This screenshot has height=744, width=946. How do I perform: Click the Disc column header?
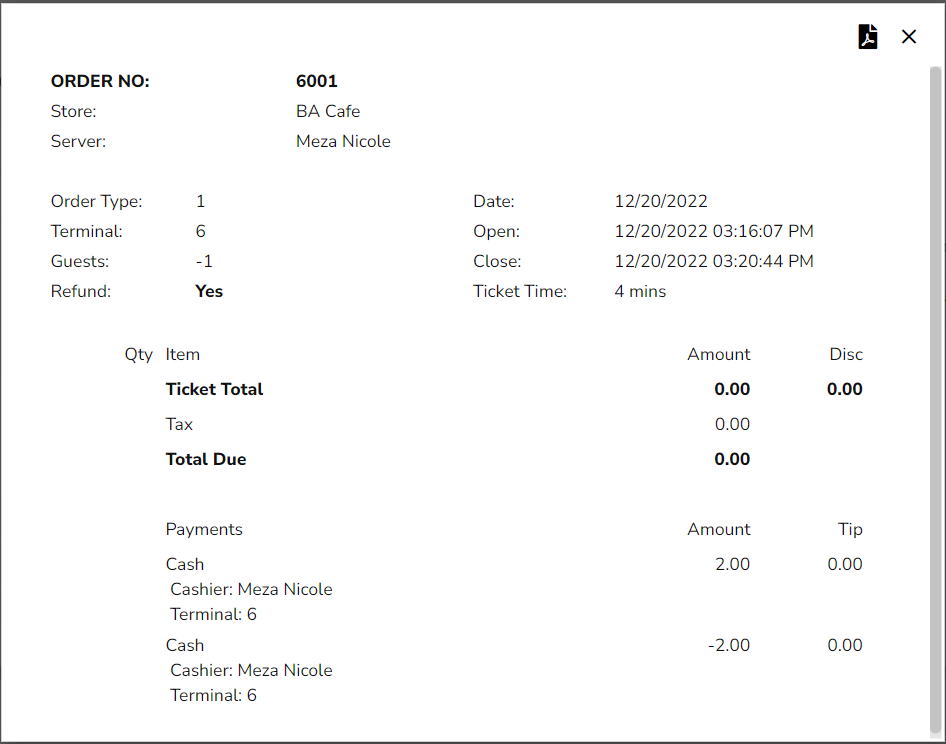845,354
